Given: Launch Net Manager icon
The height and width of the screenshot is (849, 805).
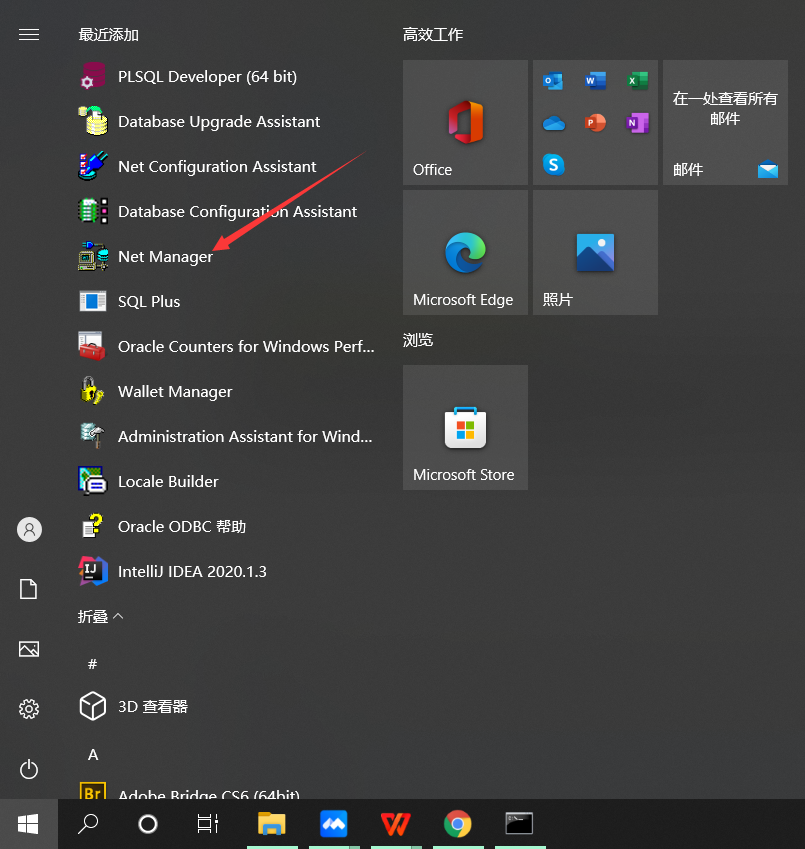Looking at the screenshot, I should [93, 256].
